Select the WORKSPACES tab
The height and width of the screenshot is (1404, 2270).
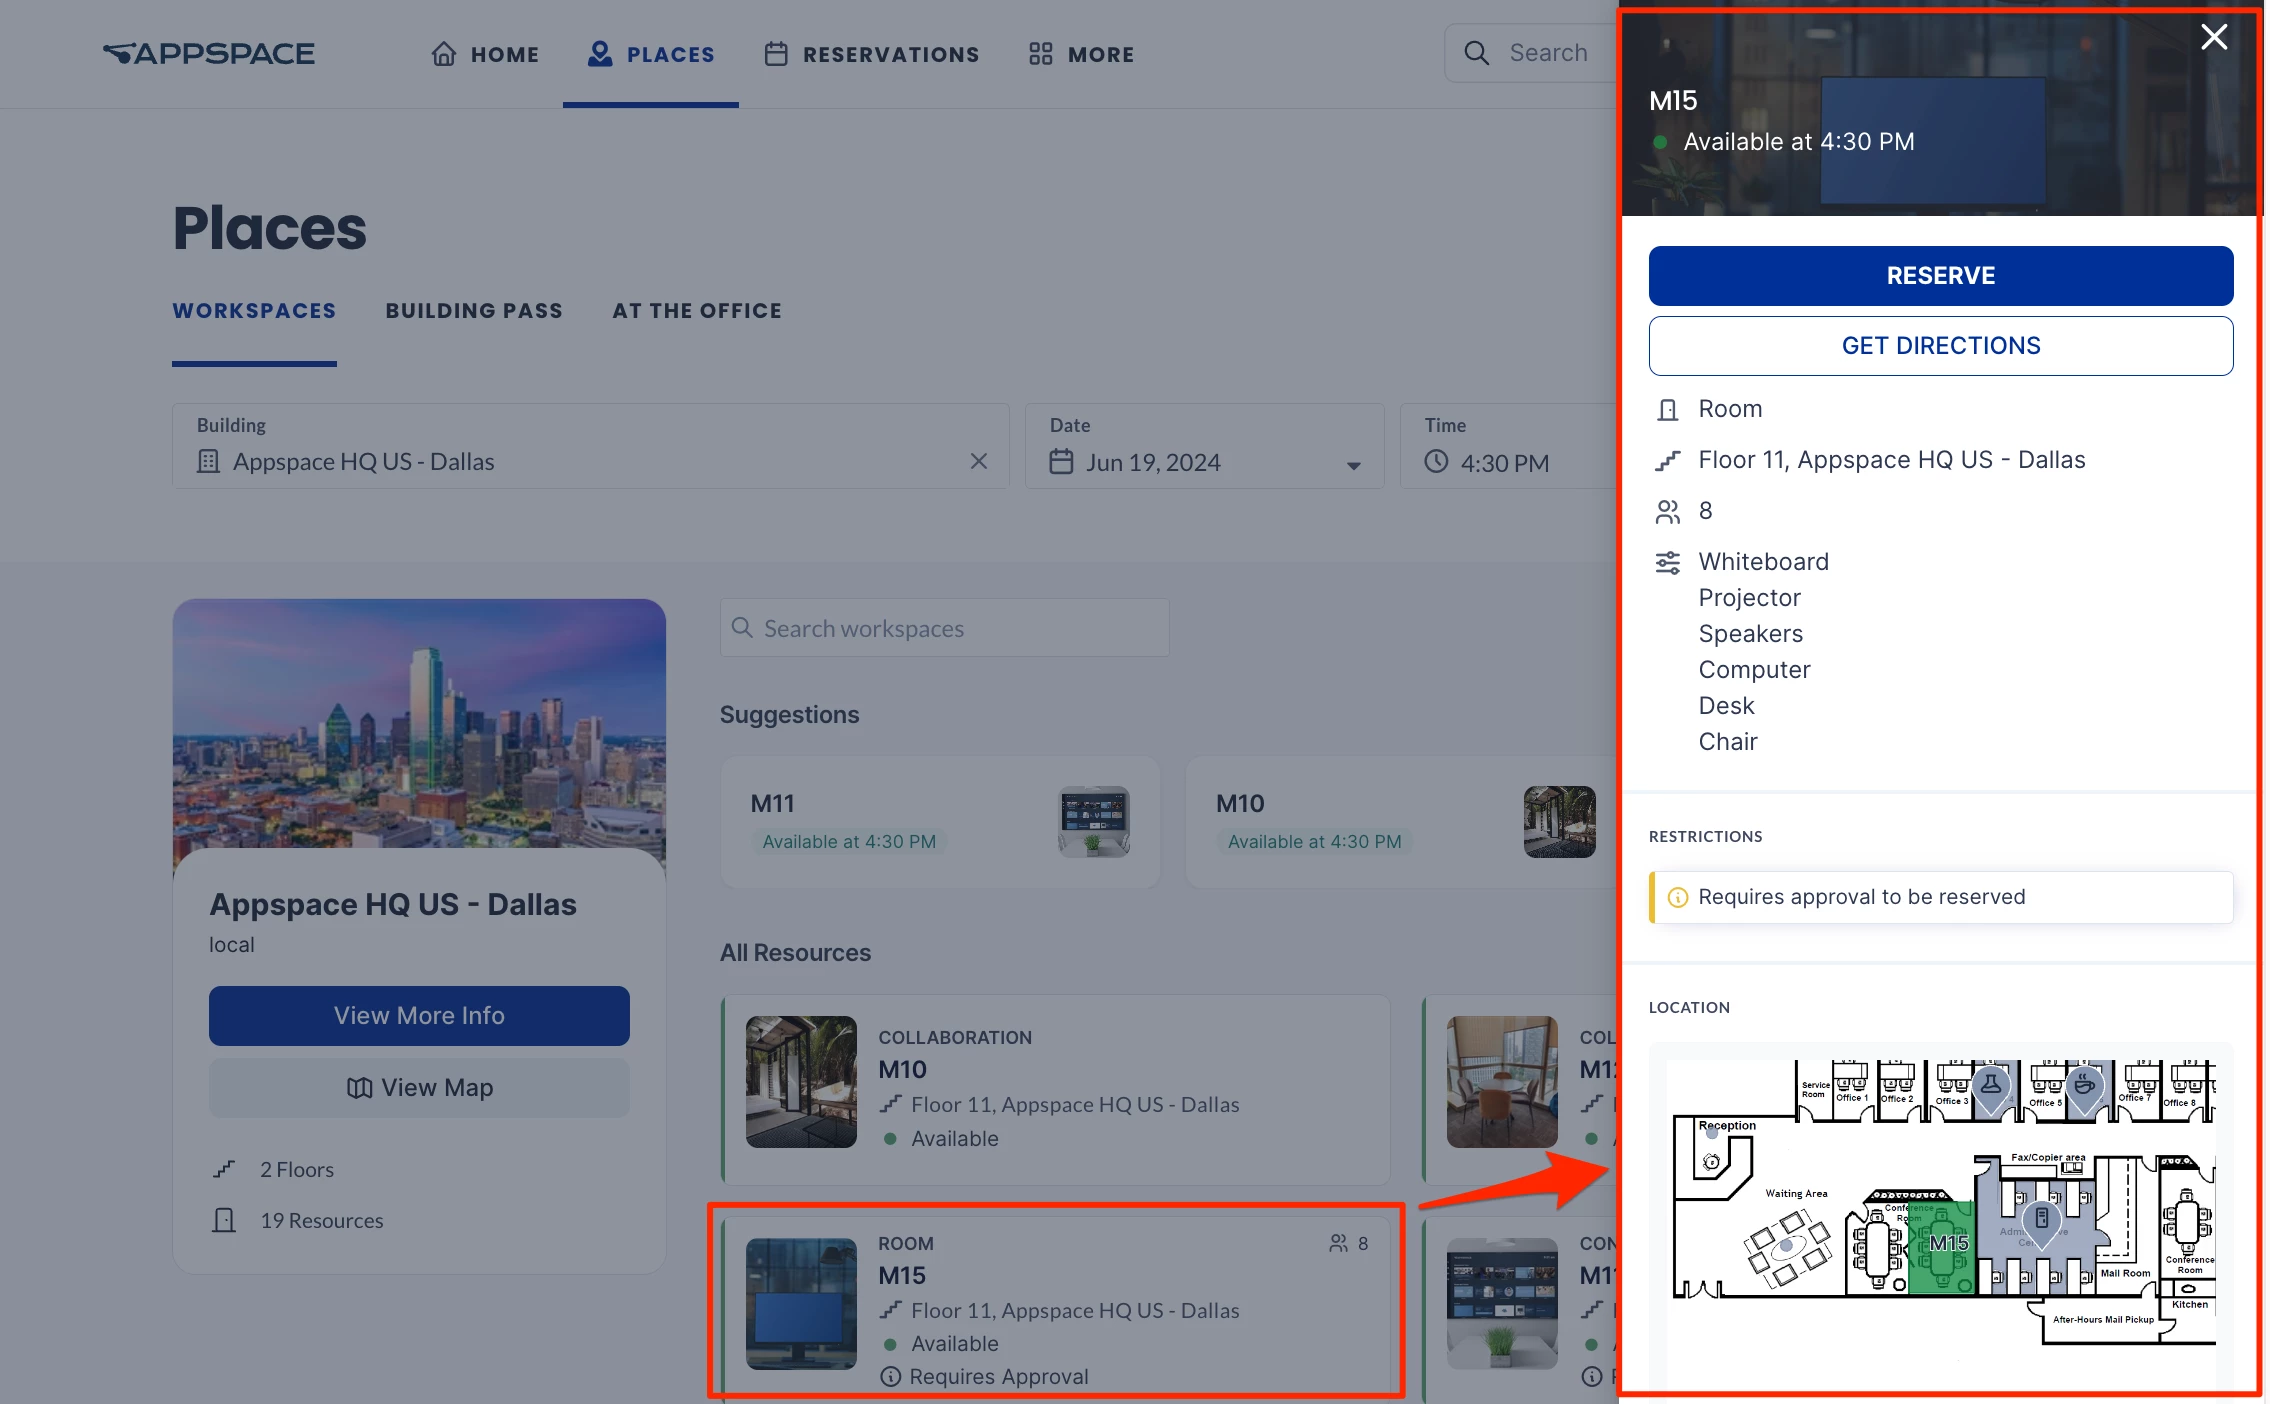[x=254, y=311]
